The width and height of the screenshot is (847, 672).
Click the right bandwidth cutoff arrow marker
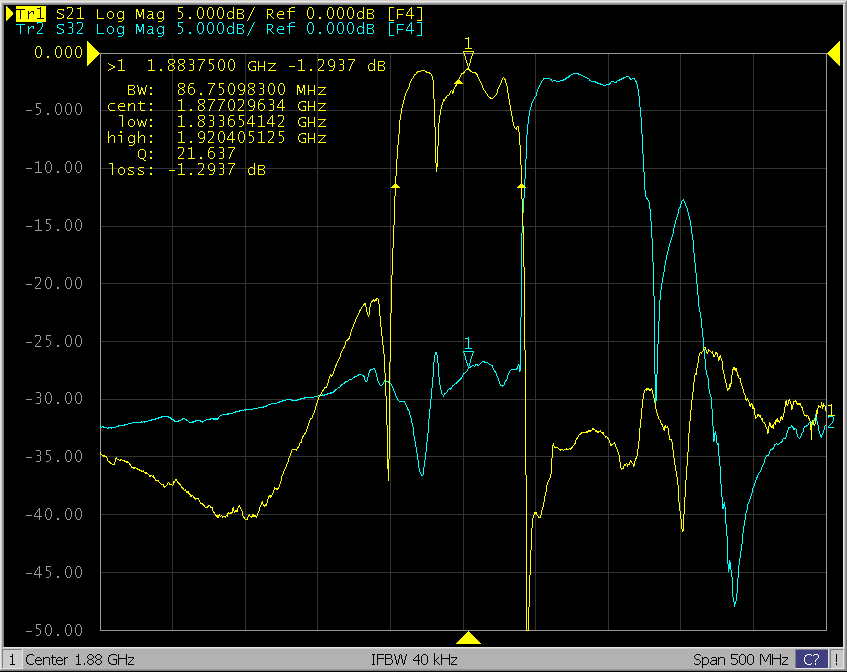[x=521, y=185]
